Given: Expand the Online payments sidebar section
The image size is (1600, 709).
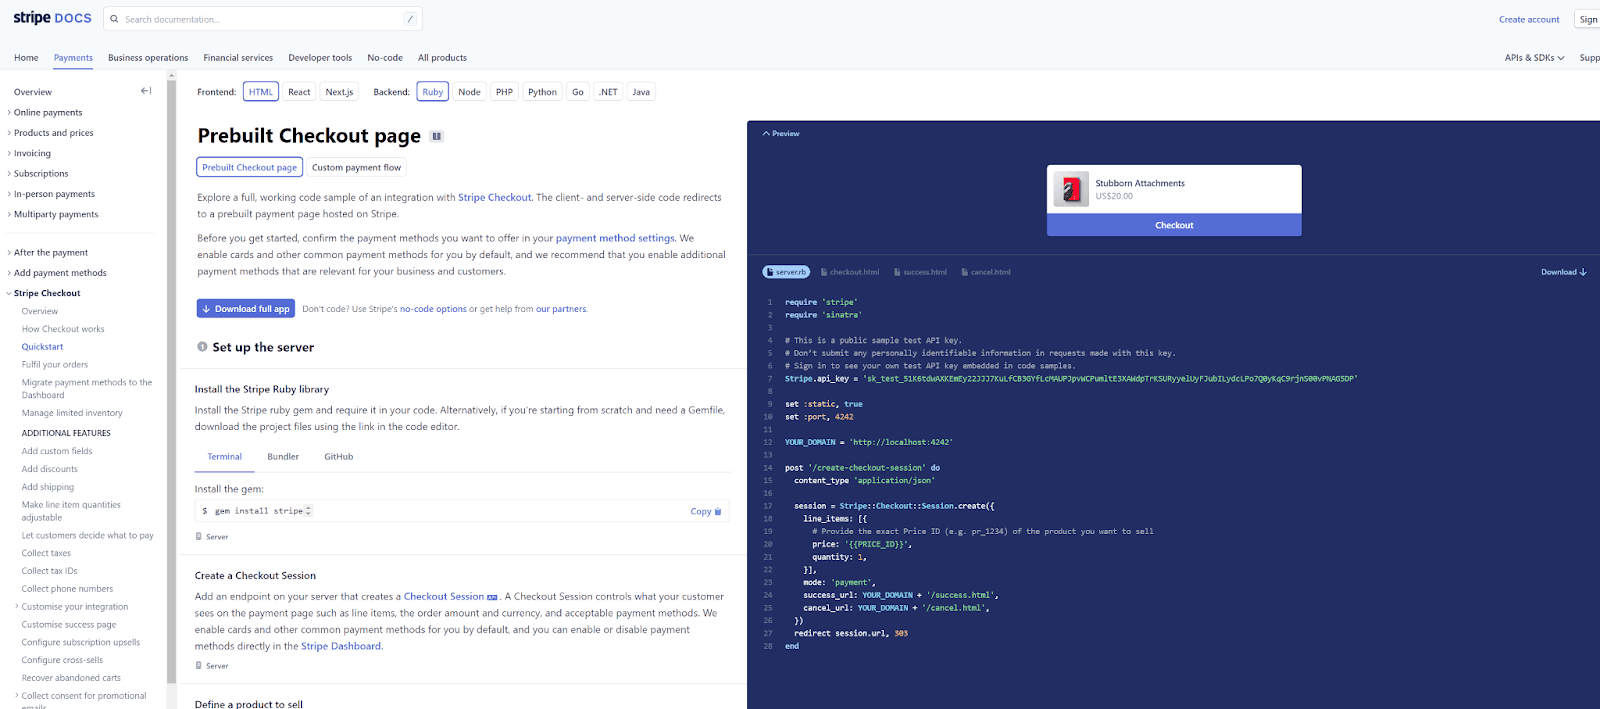Looking at the screenshot, I should click(x=9, y=113).
